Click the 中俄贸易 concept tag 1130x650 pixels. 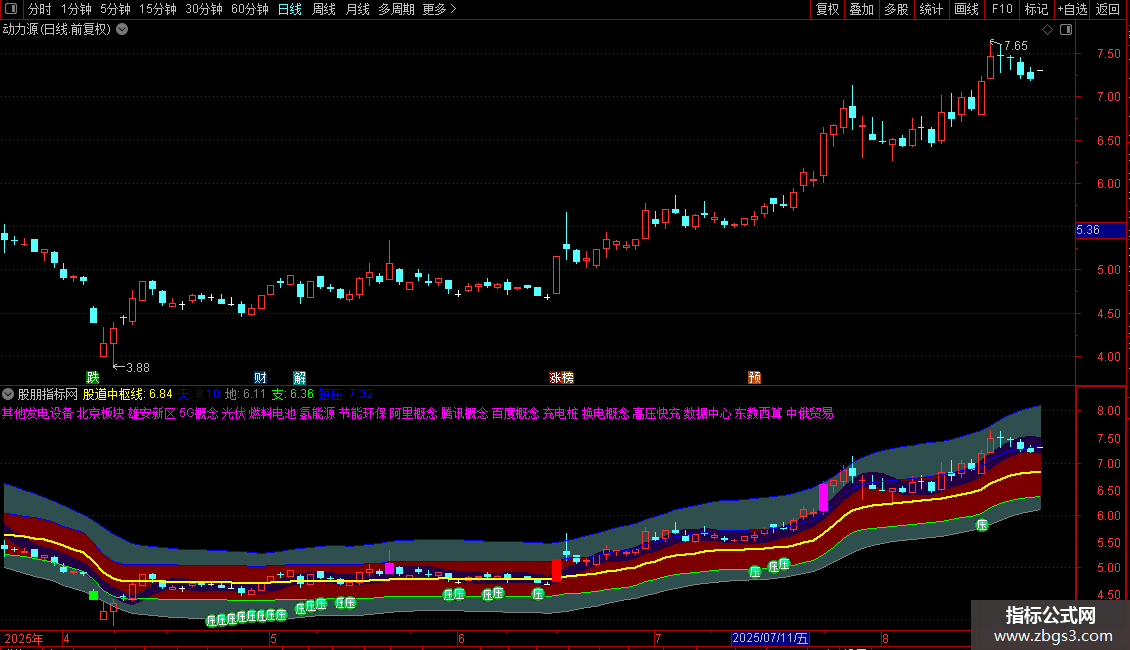(x=809, y=414)
